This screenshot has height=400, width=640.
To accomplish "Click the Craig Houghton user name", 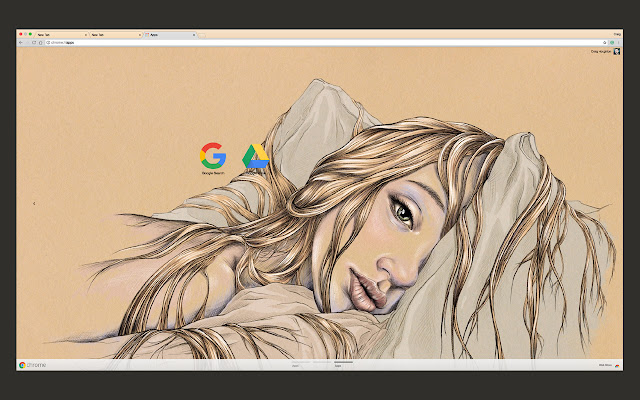I will 601,51.
